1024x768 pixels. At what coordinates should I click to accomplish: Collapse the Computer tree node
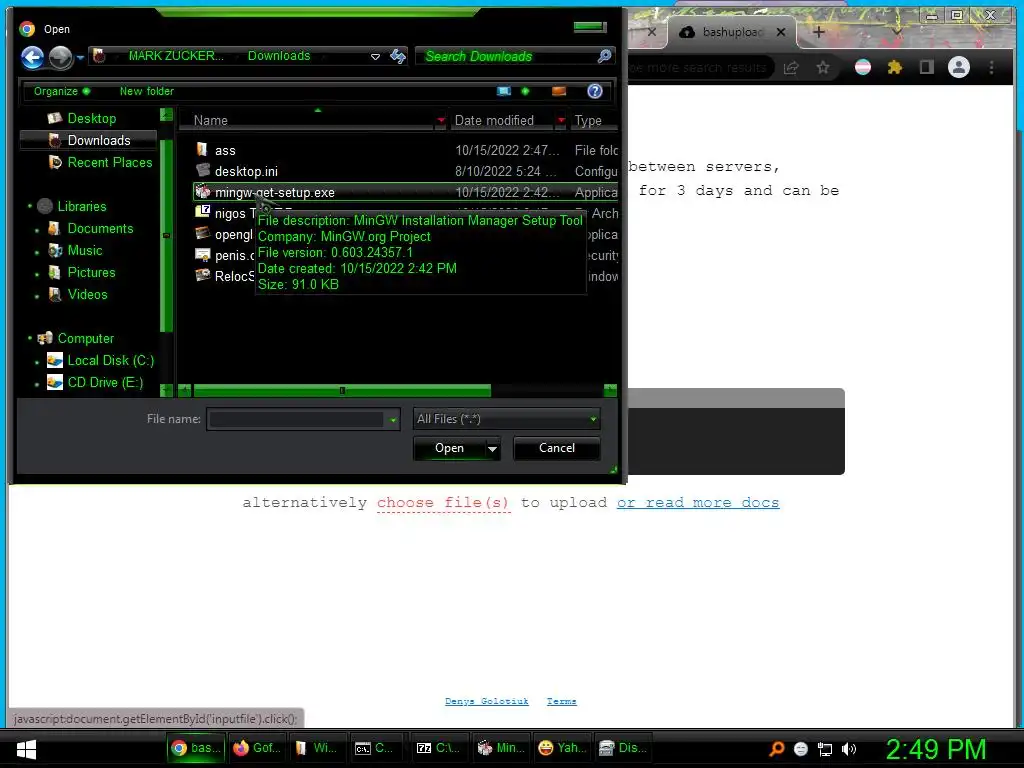pos(30,338)
